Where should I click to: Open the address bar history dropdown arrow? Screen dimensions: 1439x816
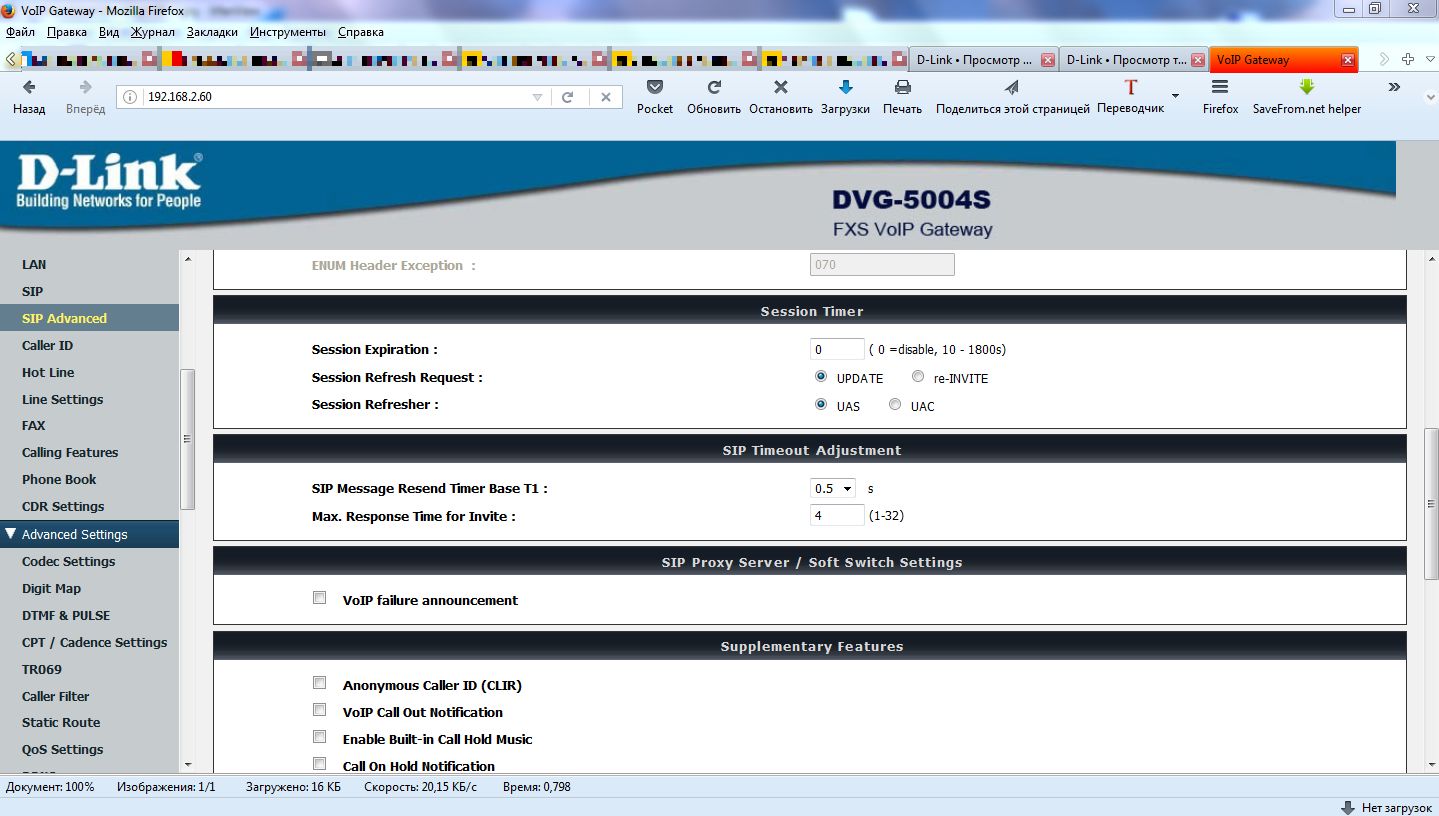537,97
